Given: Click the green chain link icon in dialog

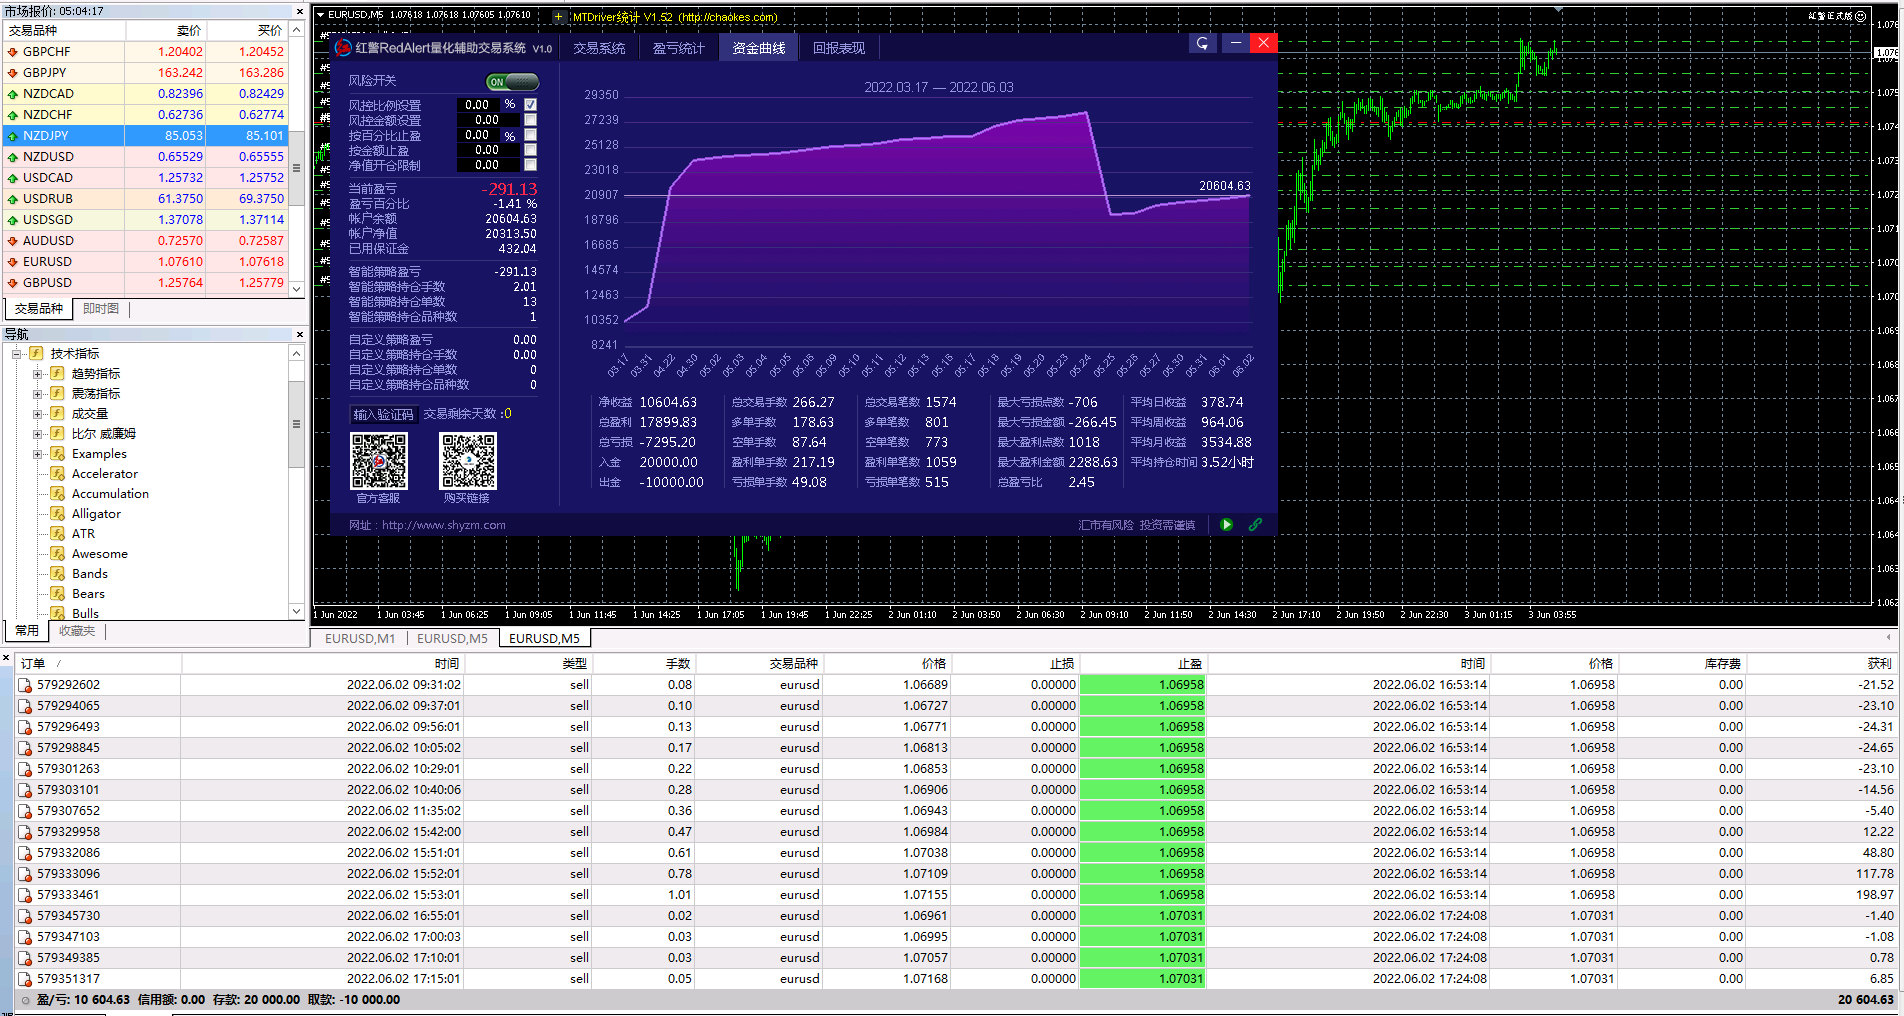Looking at the screenshot, I should (1255, 524).
